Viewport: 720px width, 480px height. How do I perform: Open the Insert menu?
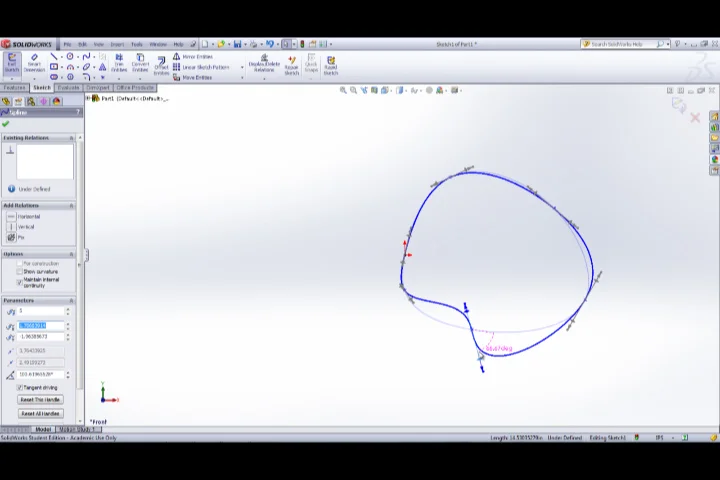click(117, 45)
